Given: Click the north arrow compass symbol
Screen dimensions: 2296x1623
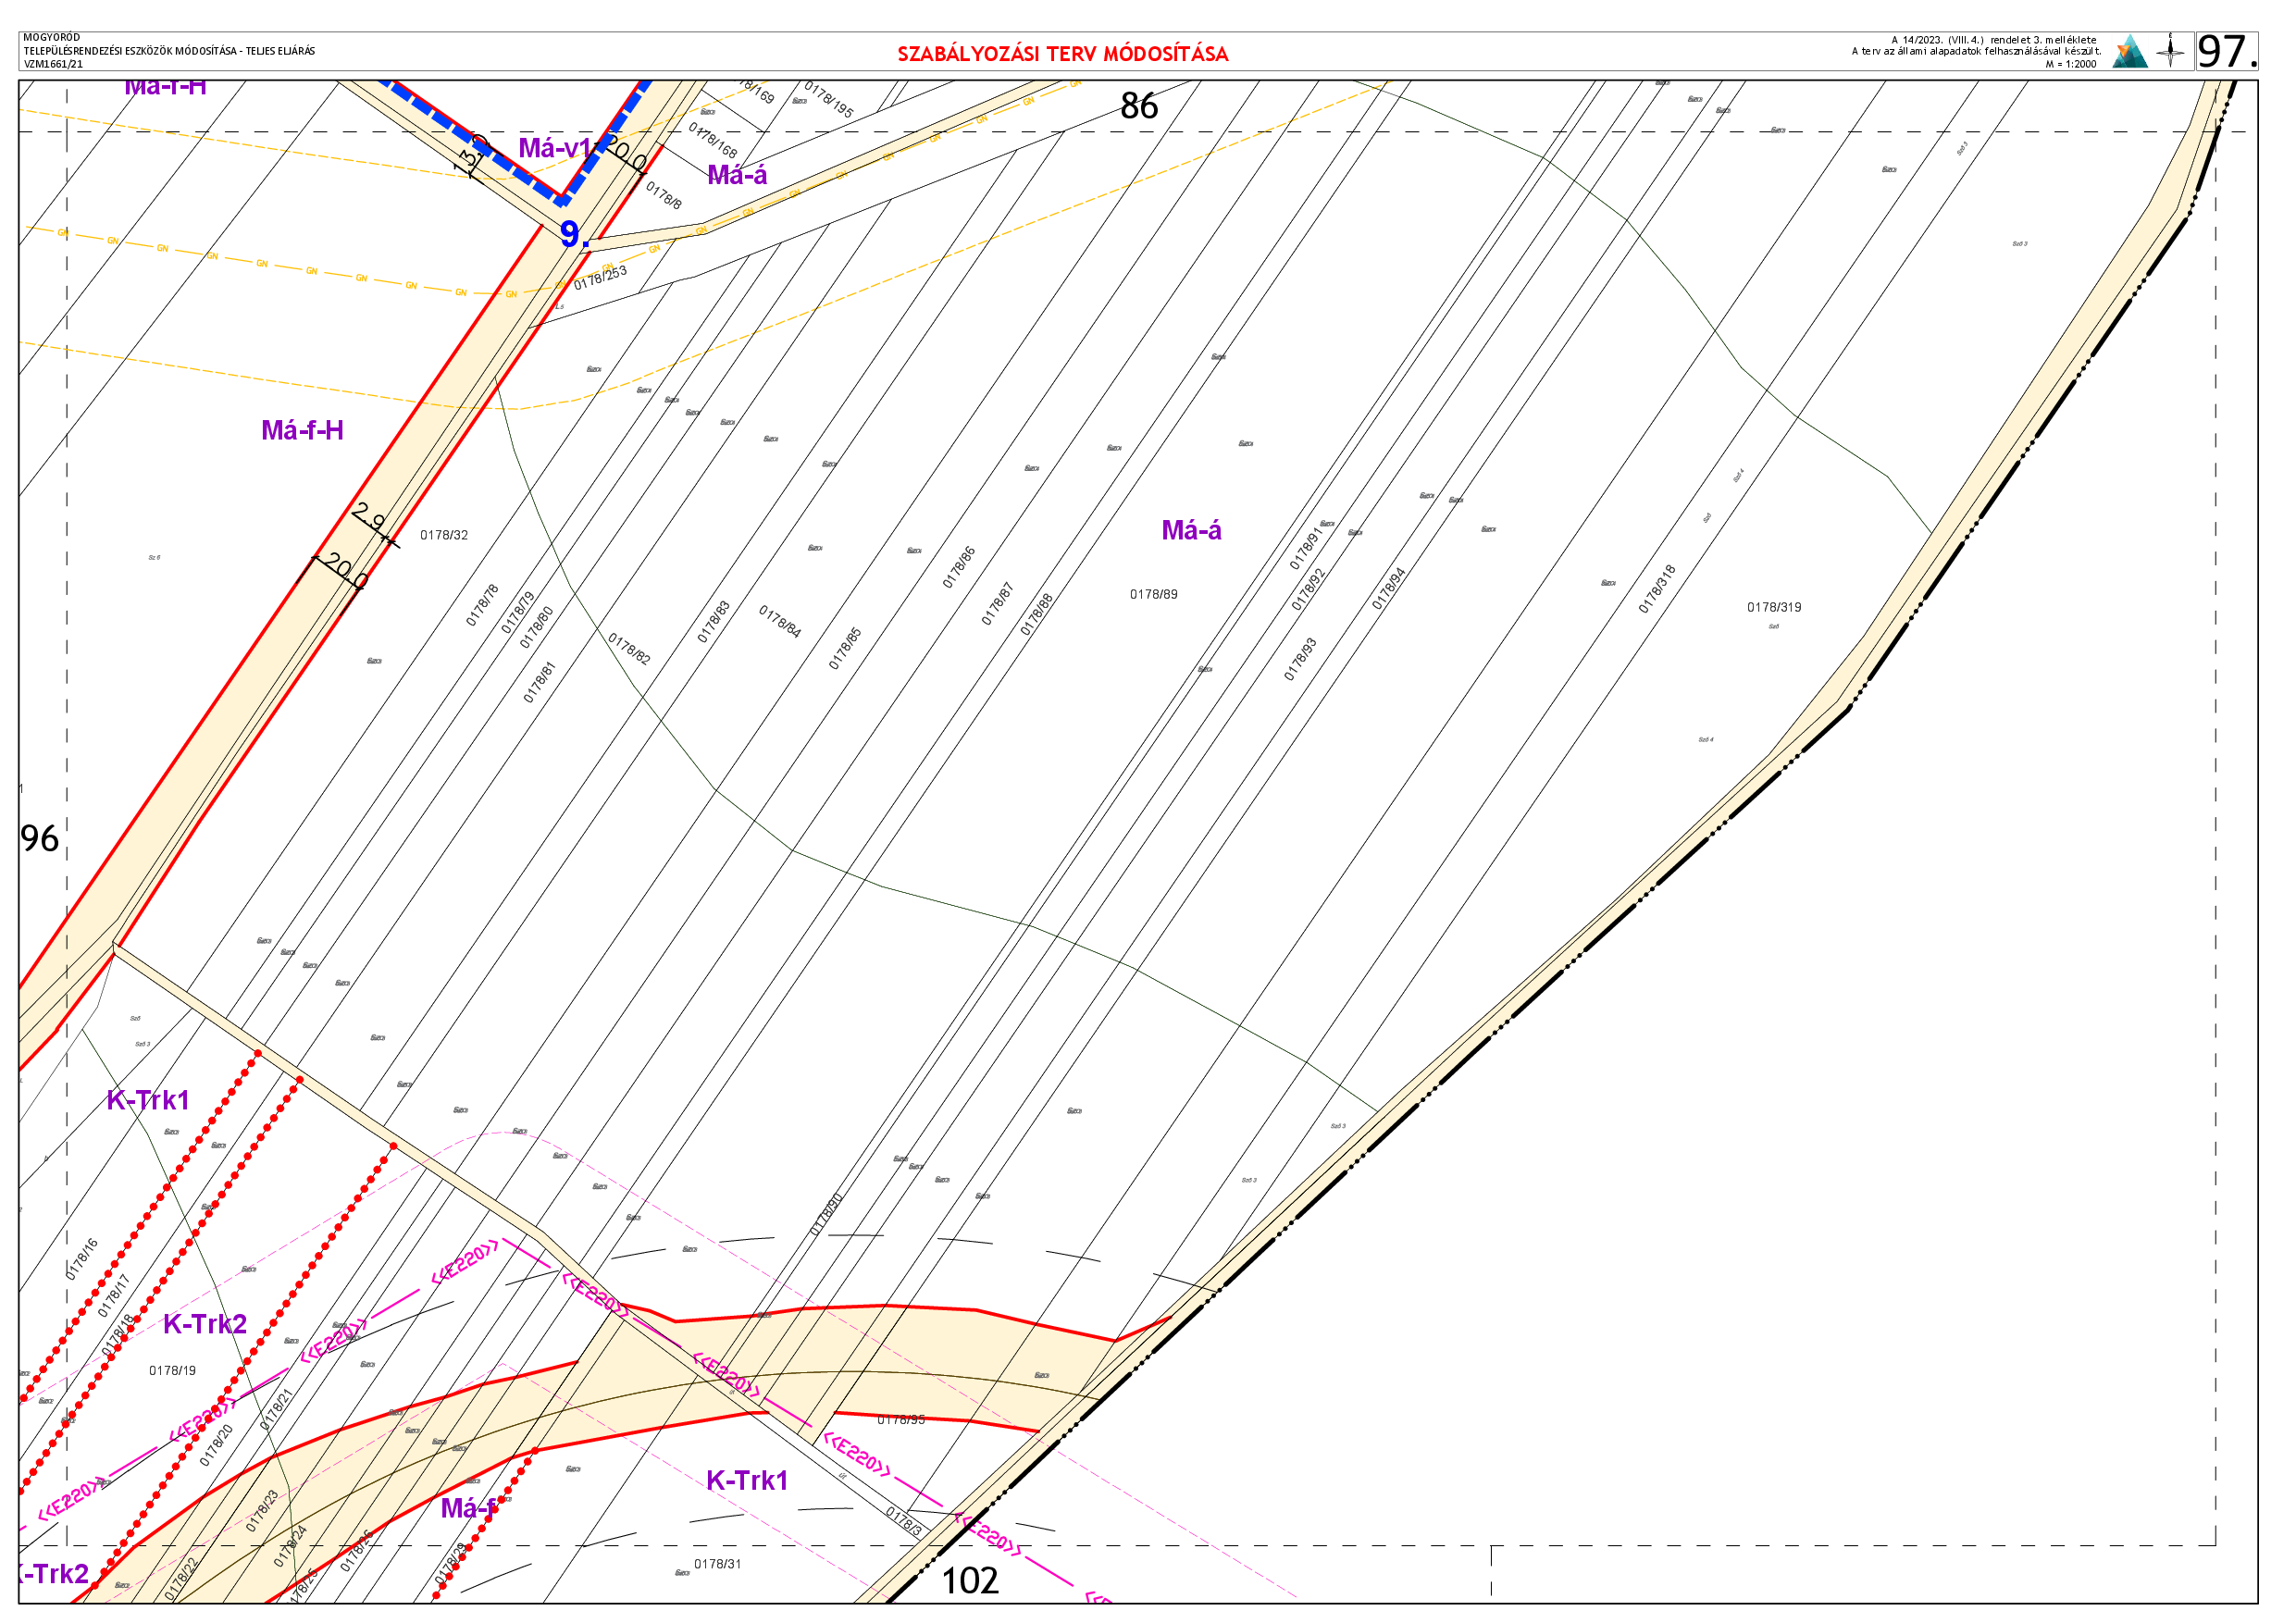Looking at the screenshot, I should tap(2170, 51).
